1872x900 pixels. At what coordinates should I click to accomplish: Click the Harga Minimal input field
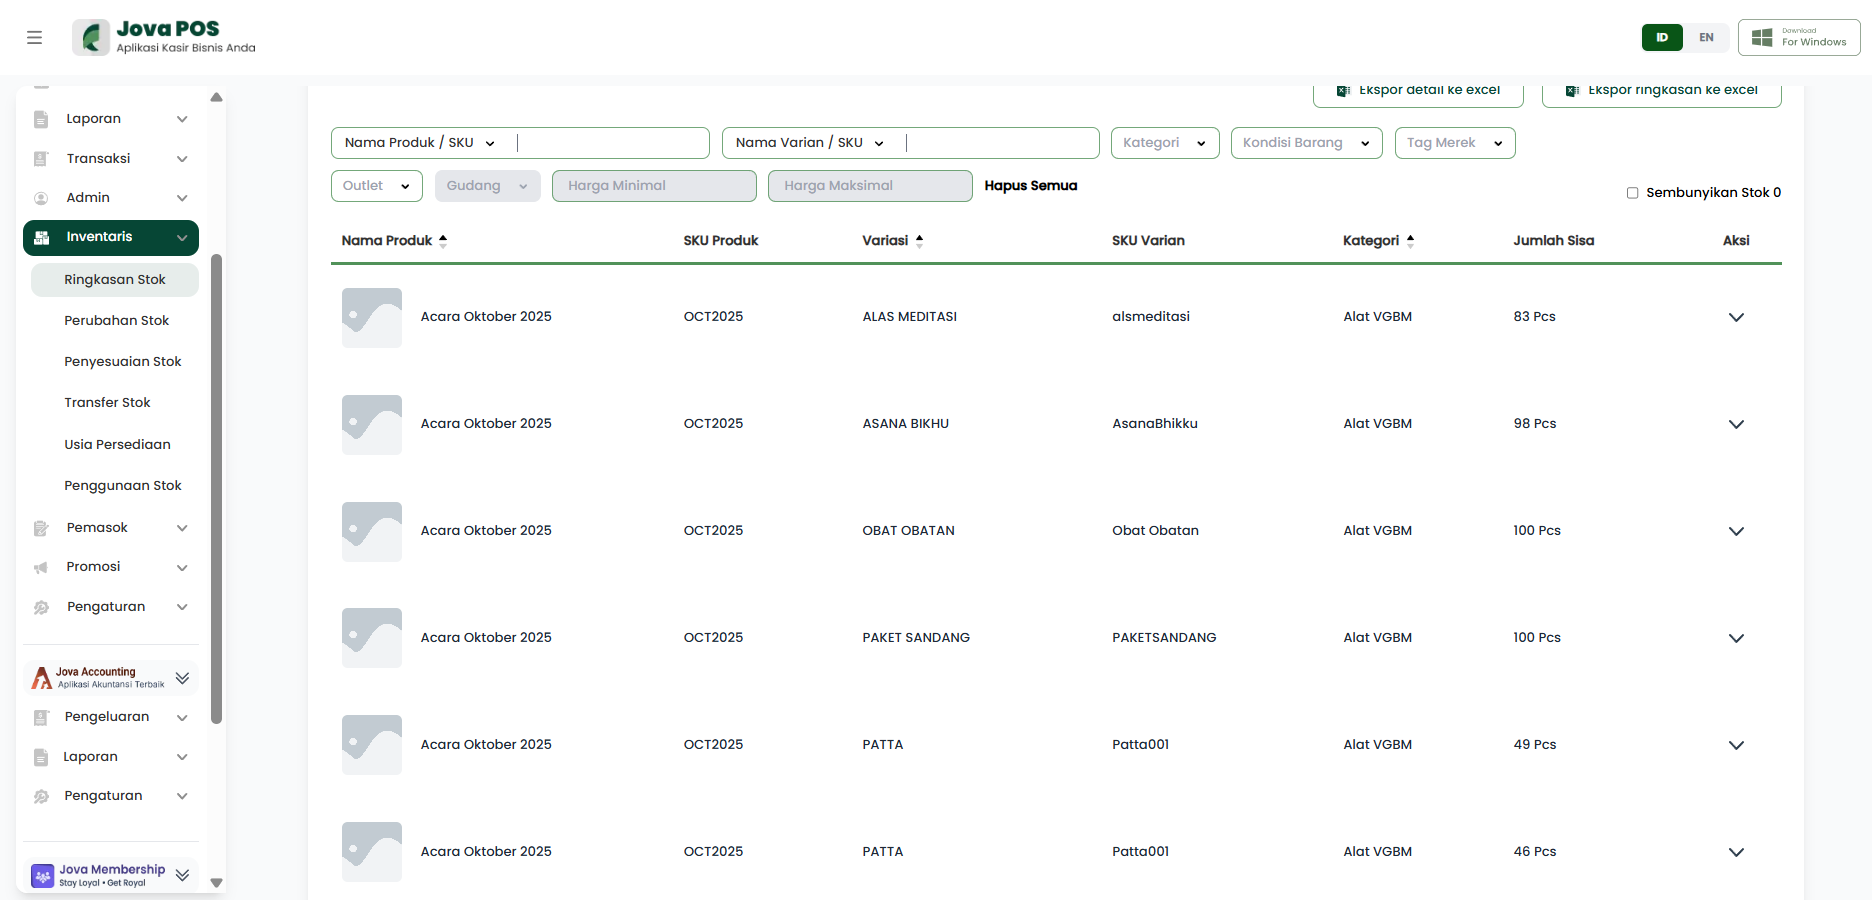tap(654, 186)
